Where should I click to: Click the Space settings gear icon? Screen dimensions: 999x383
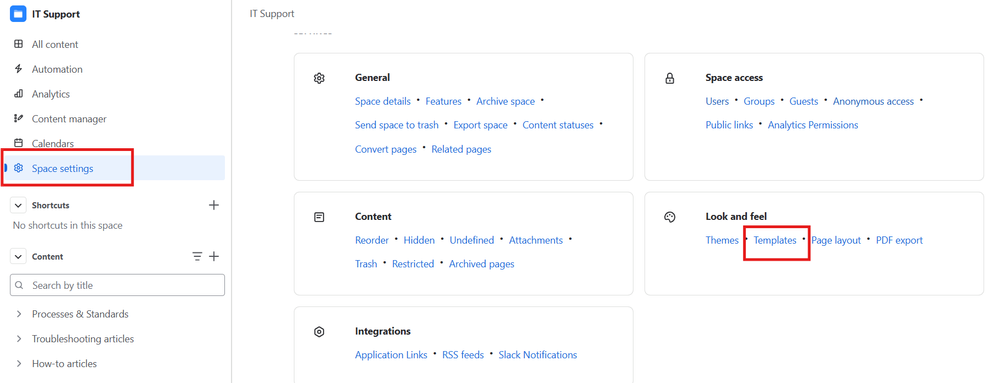[18, 168]
